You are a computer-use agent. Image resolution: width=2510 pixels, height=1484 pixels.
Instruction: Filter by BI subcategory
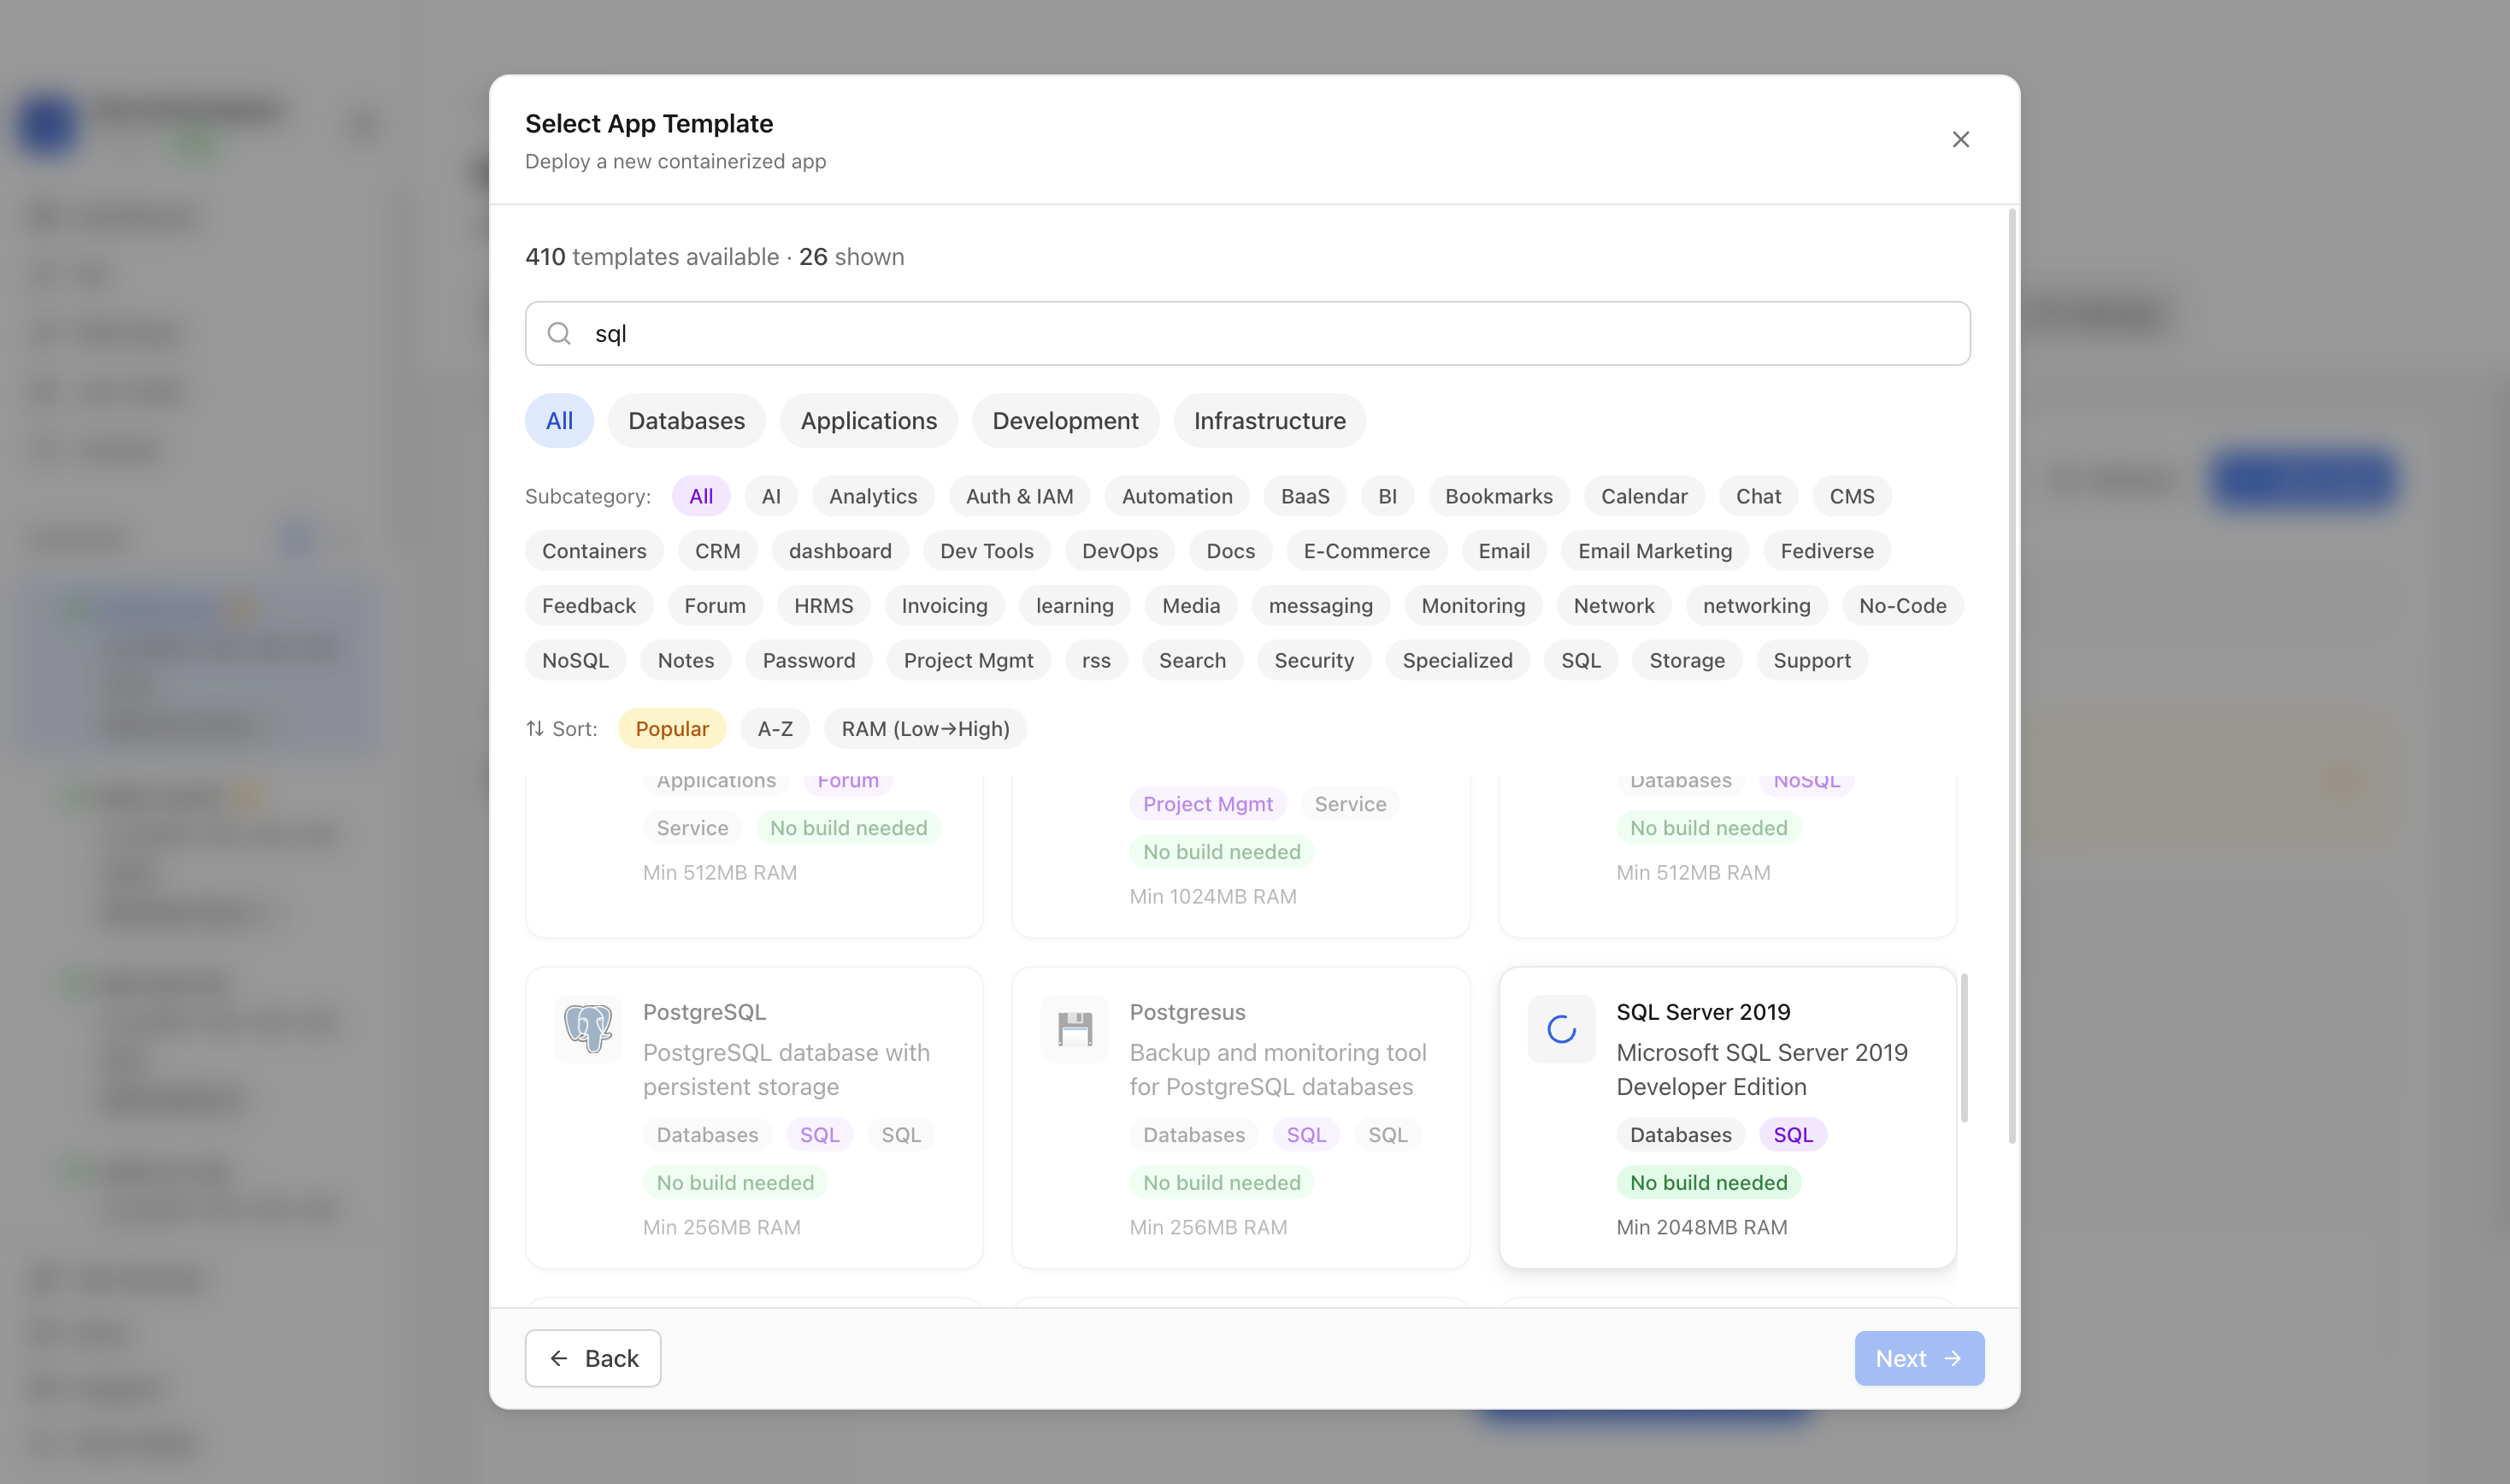[x=1387, y=496]
